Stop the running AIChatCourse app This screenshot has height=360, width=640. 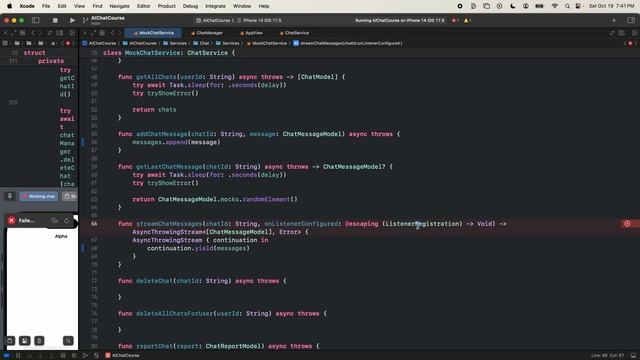(55, 20)
